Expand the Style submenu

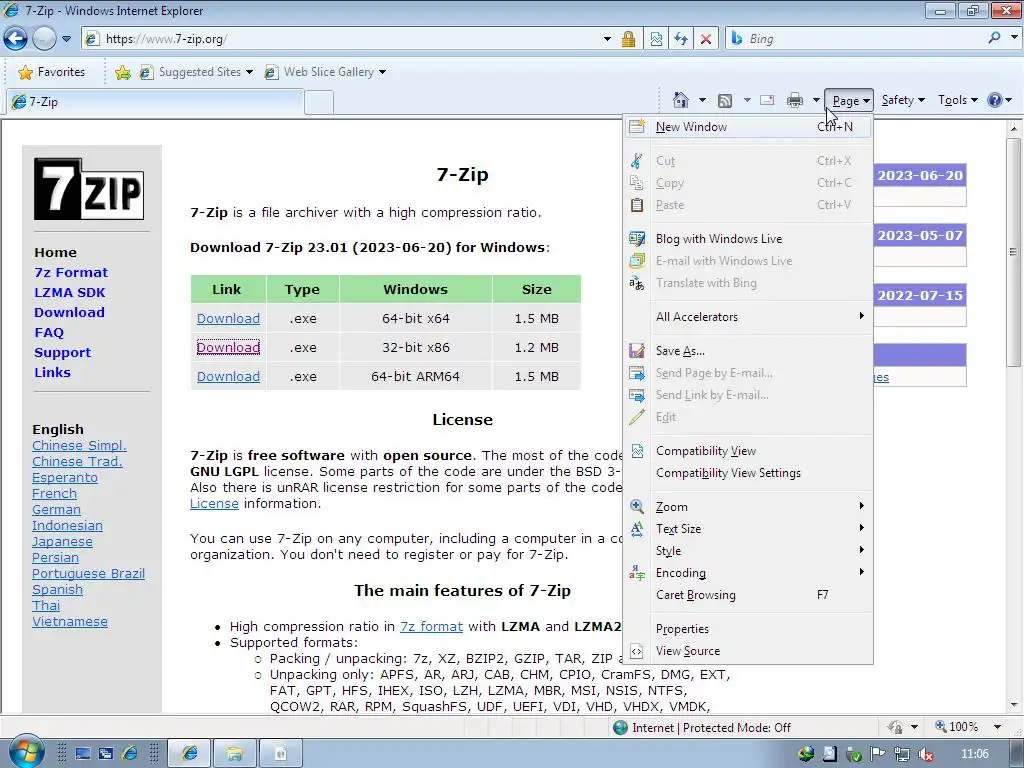(x=748, y=551)
